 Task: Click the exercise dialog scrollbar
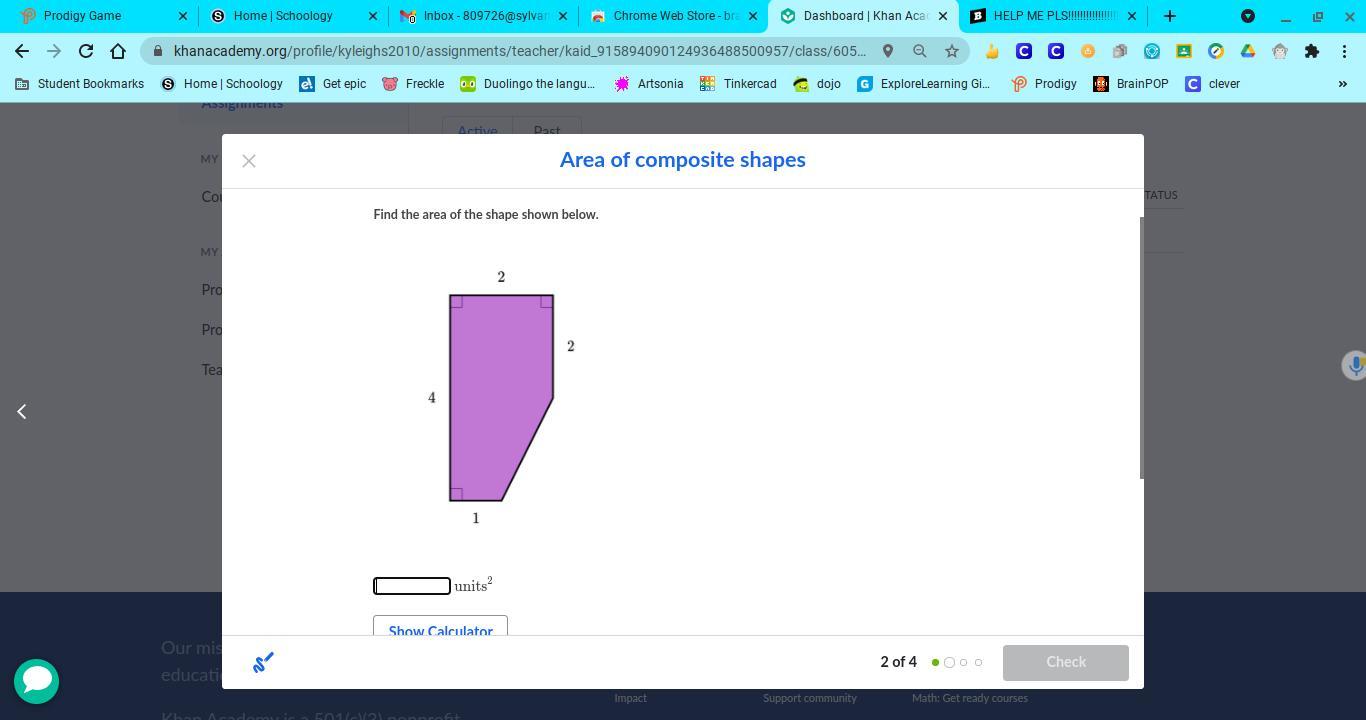[x=1141, y=347]
